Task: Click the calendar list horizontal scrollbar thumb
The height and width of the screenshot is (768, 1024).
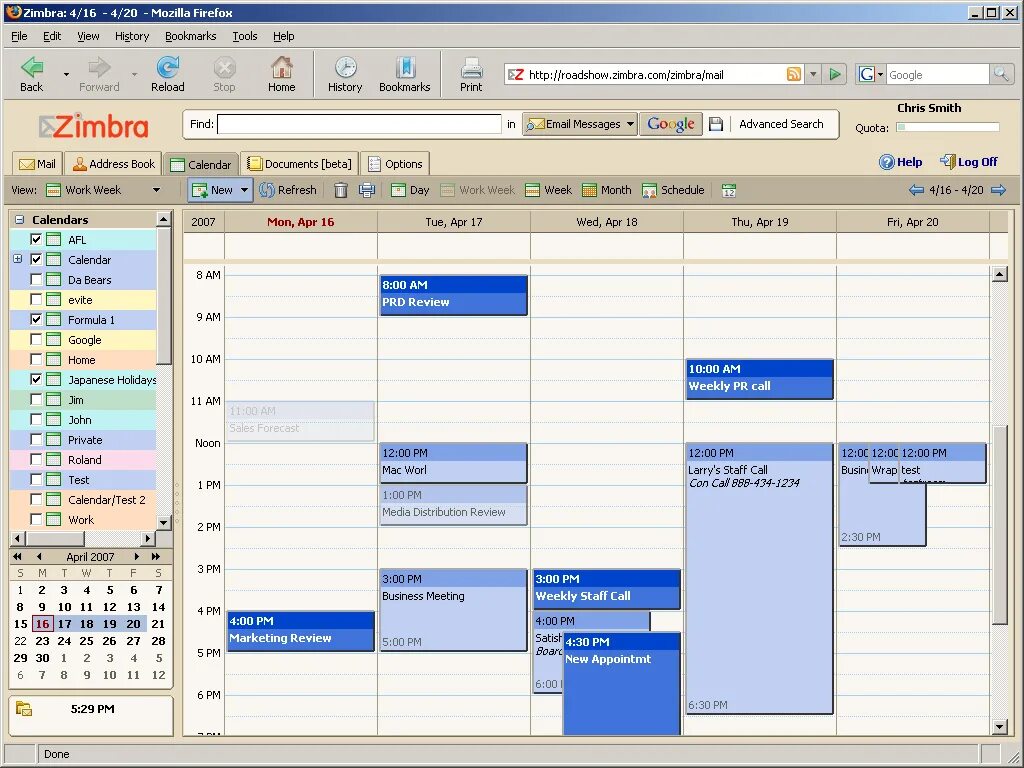Action: click(x=55, y=539)
